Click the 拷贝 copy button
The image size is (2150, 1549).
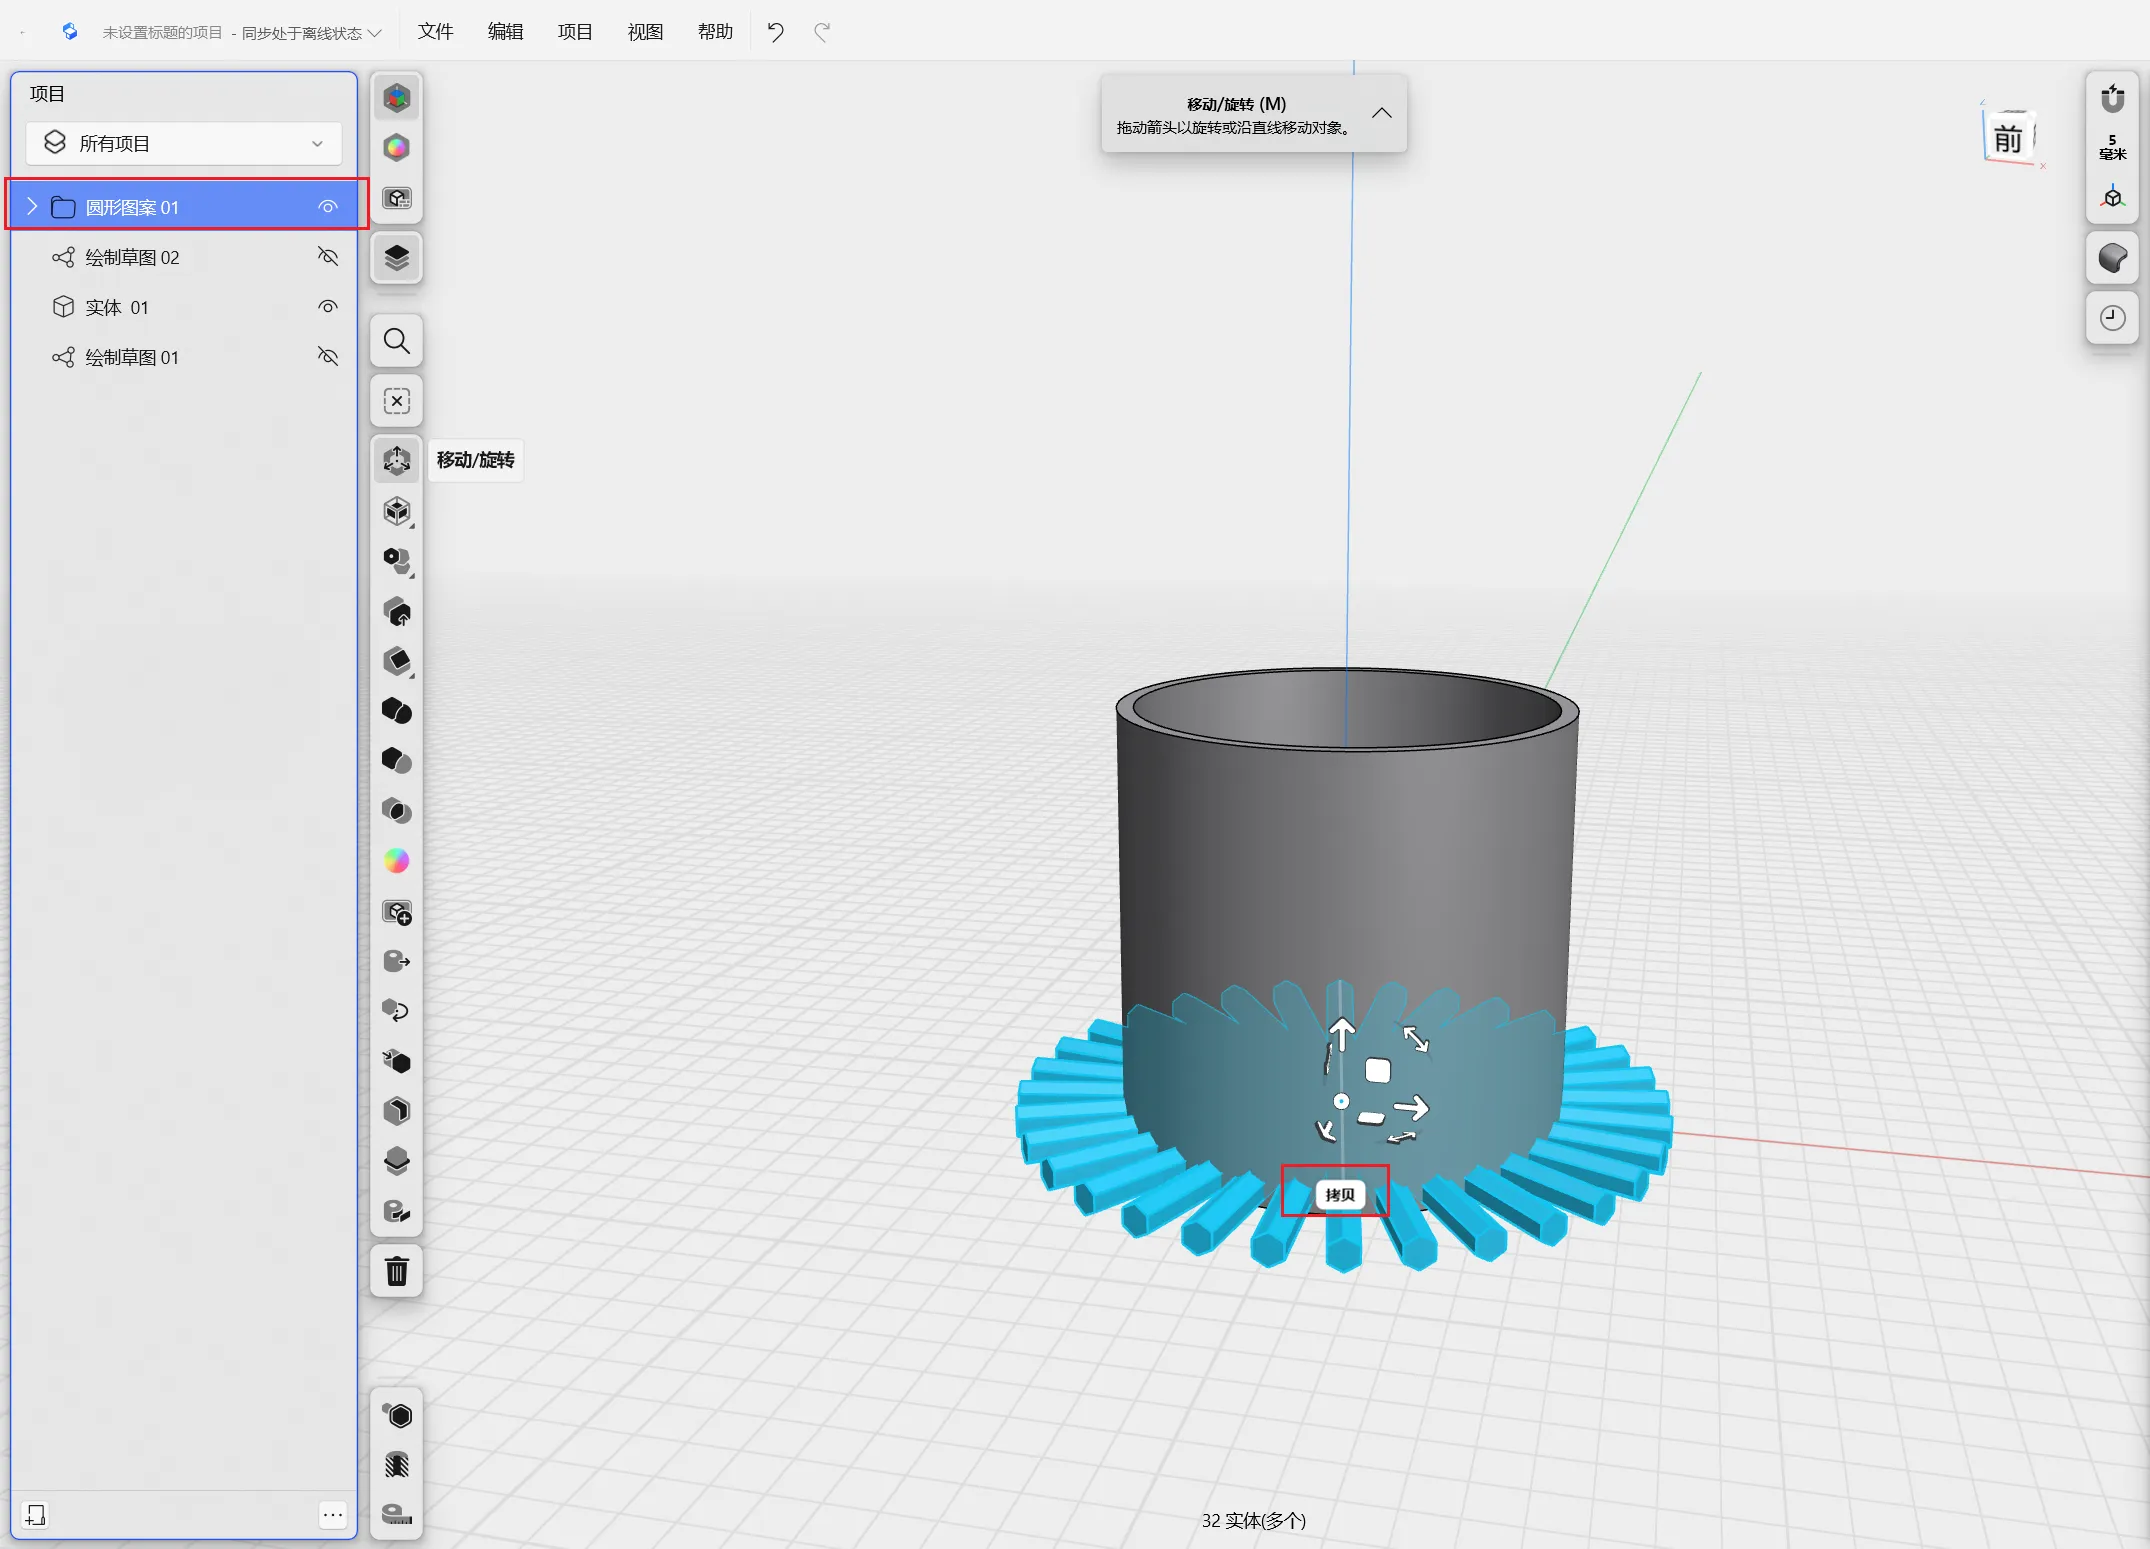(x=1339, y=1194)
